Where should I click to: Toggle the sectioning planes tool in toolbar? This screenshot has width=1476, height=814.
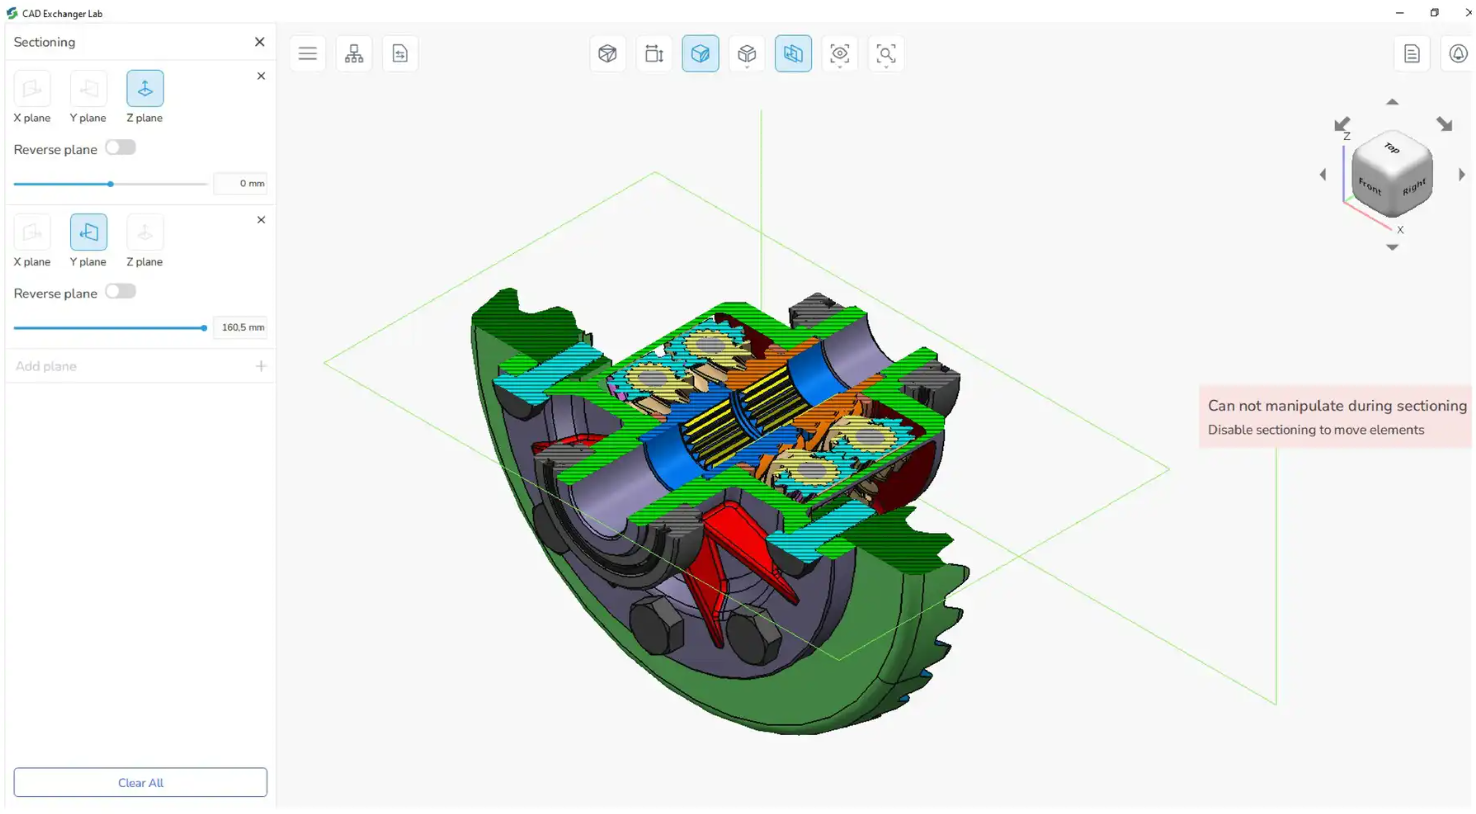[793, 54]
